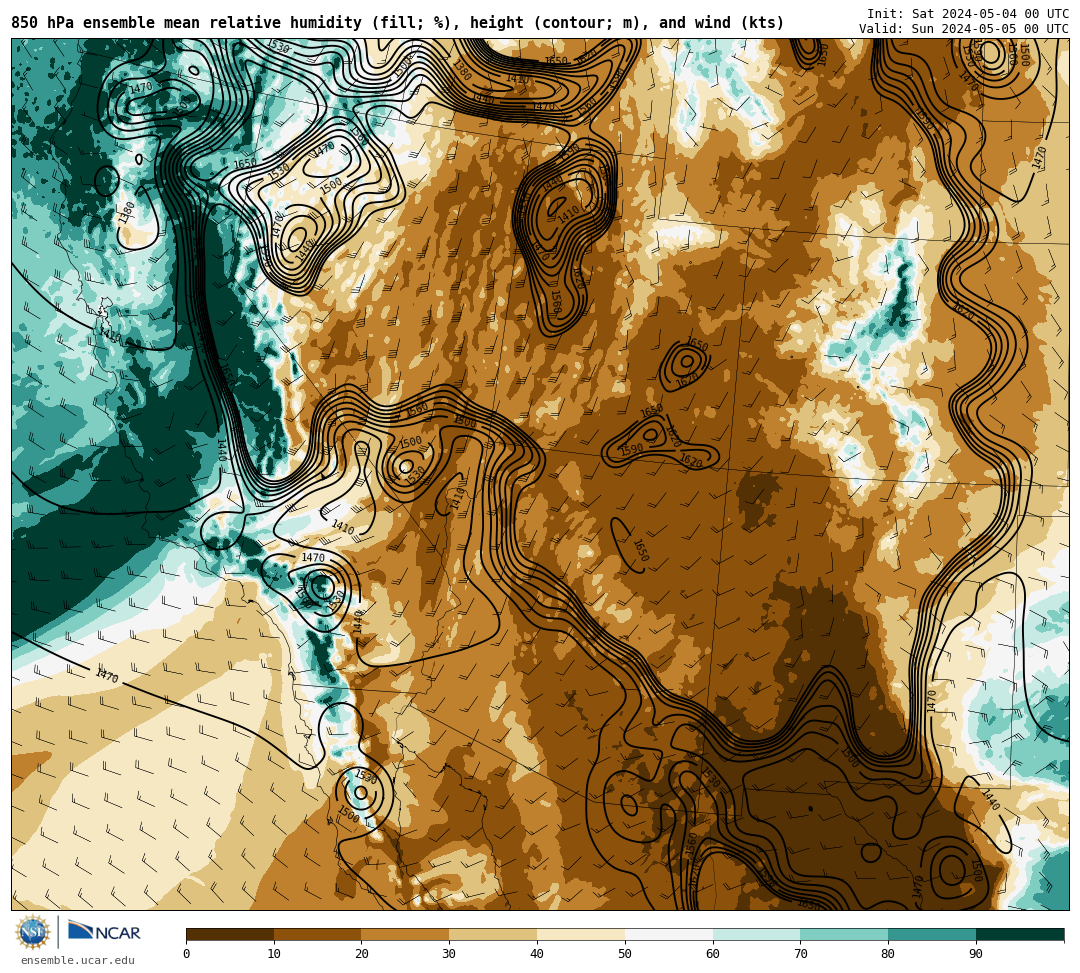Click the Init: Sat 2024-05-04 00 UTC line
Viewport: 1080px width, 973px height.
coord(968,14)
